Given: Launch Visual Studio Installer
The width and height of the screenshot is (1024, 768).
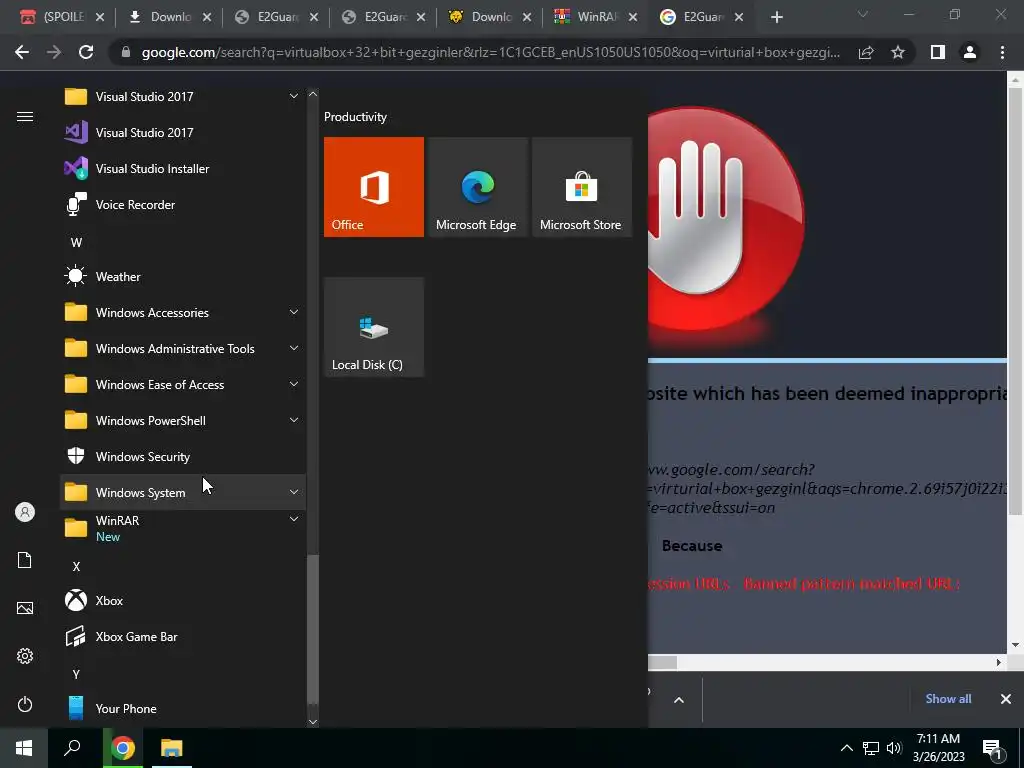Looking at the screenshot, I should [183, 168].
